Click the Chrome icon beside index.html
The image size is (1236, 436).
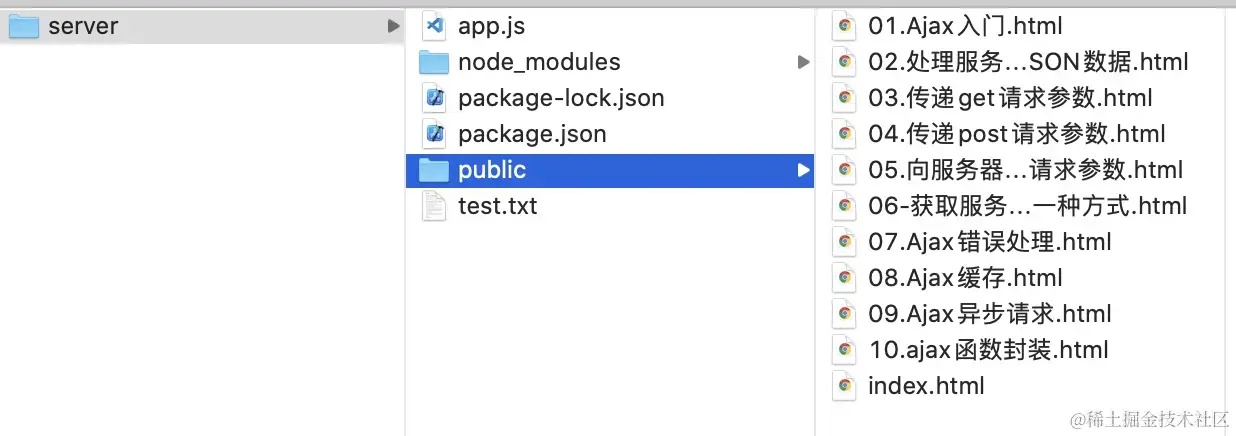pyautogui.click(x=845, y=386)
